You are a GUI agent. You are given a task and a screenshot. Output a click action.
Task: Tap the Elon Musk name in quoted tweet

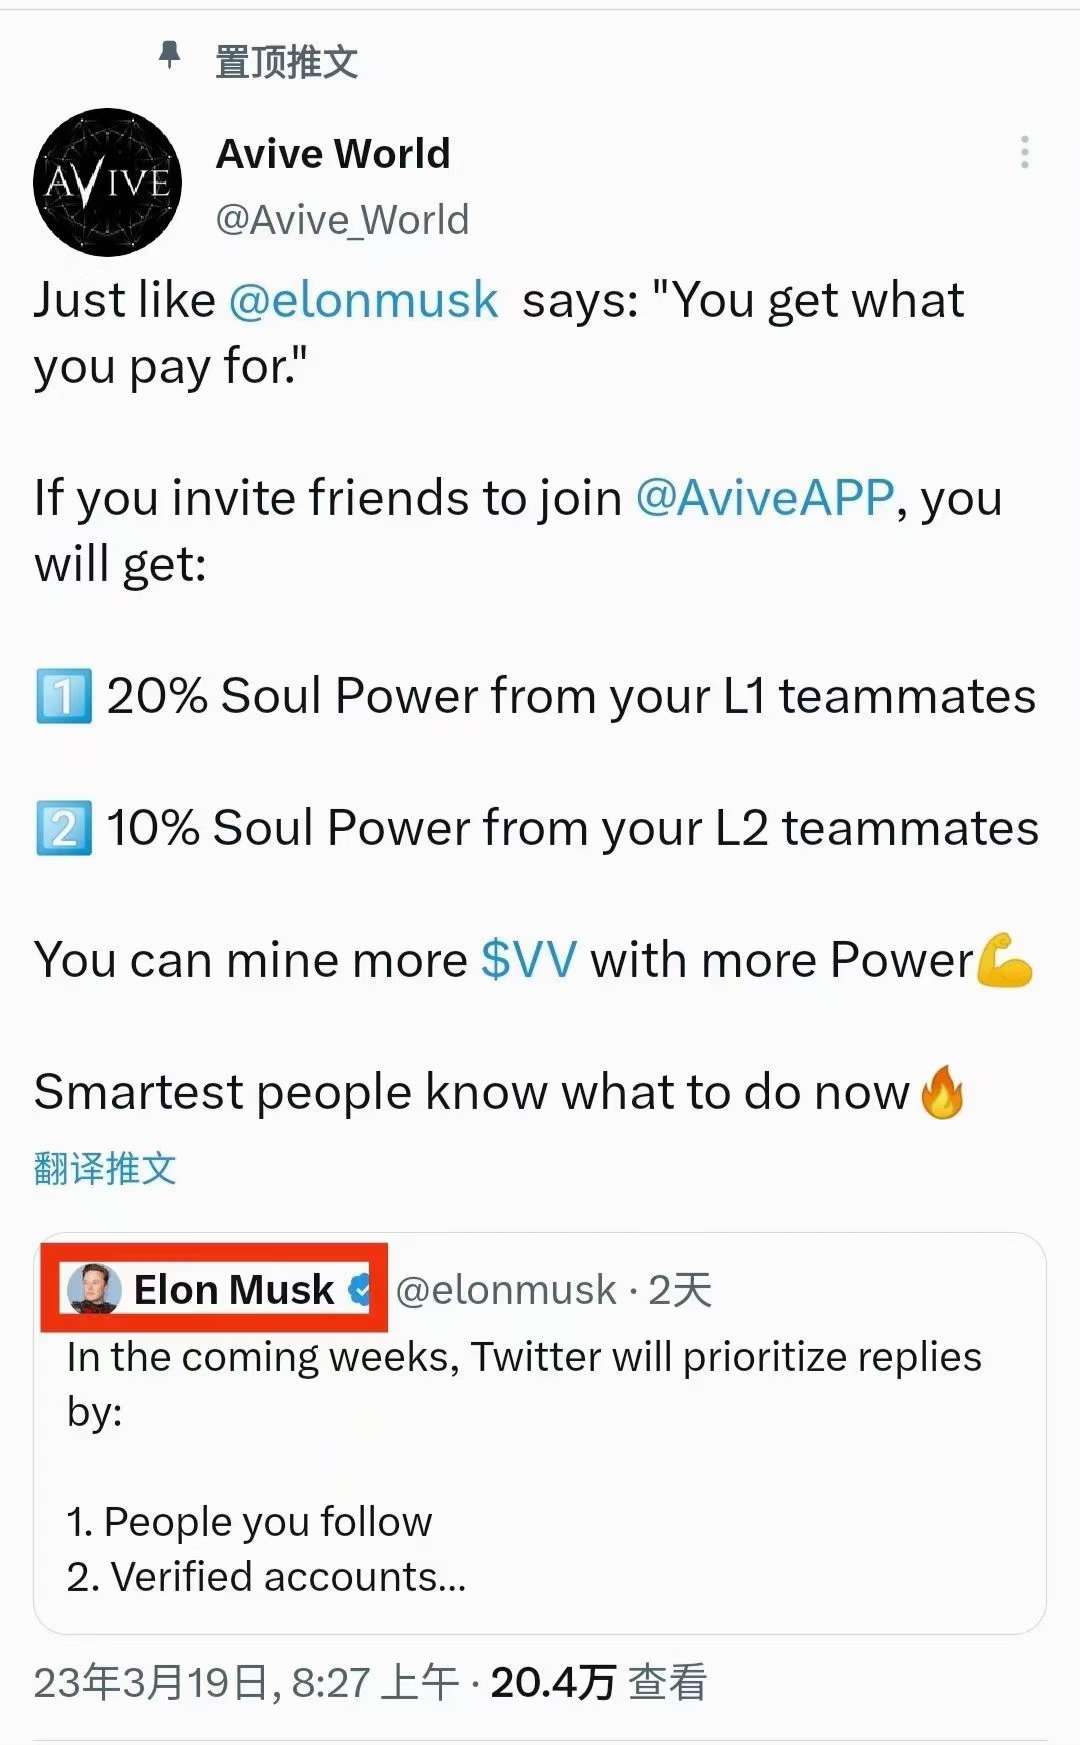[234, 1290]
